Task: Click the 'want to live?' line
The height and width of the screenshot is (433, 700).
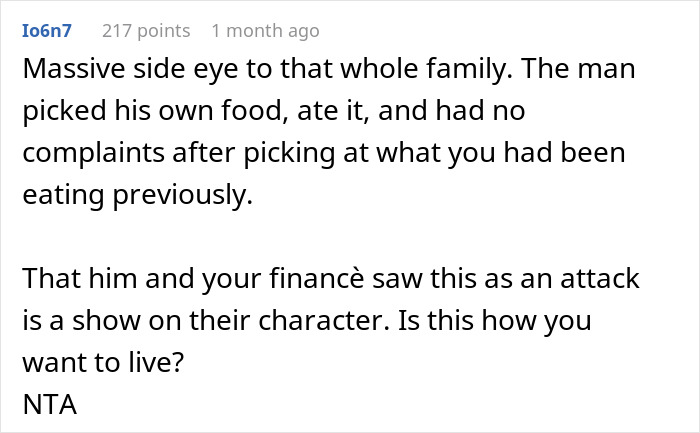Action: pyautogui.click(x=103, y=362)
